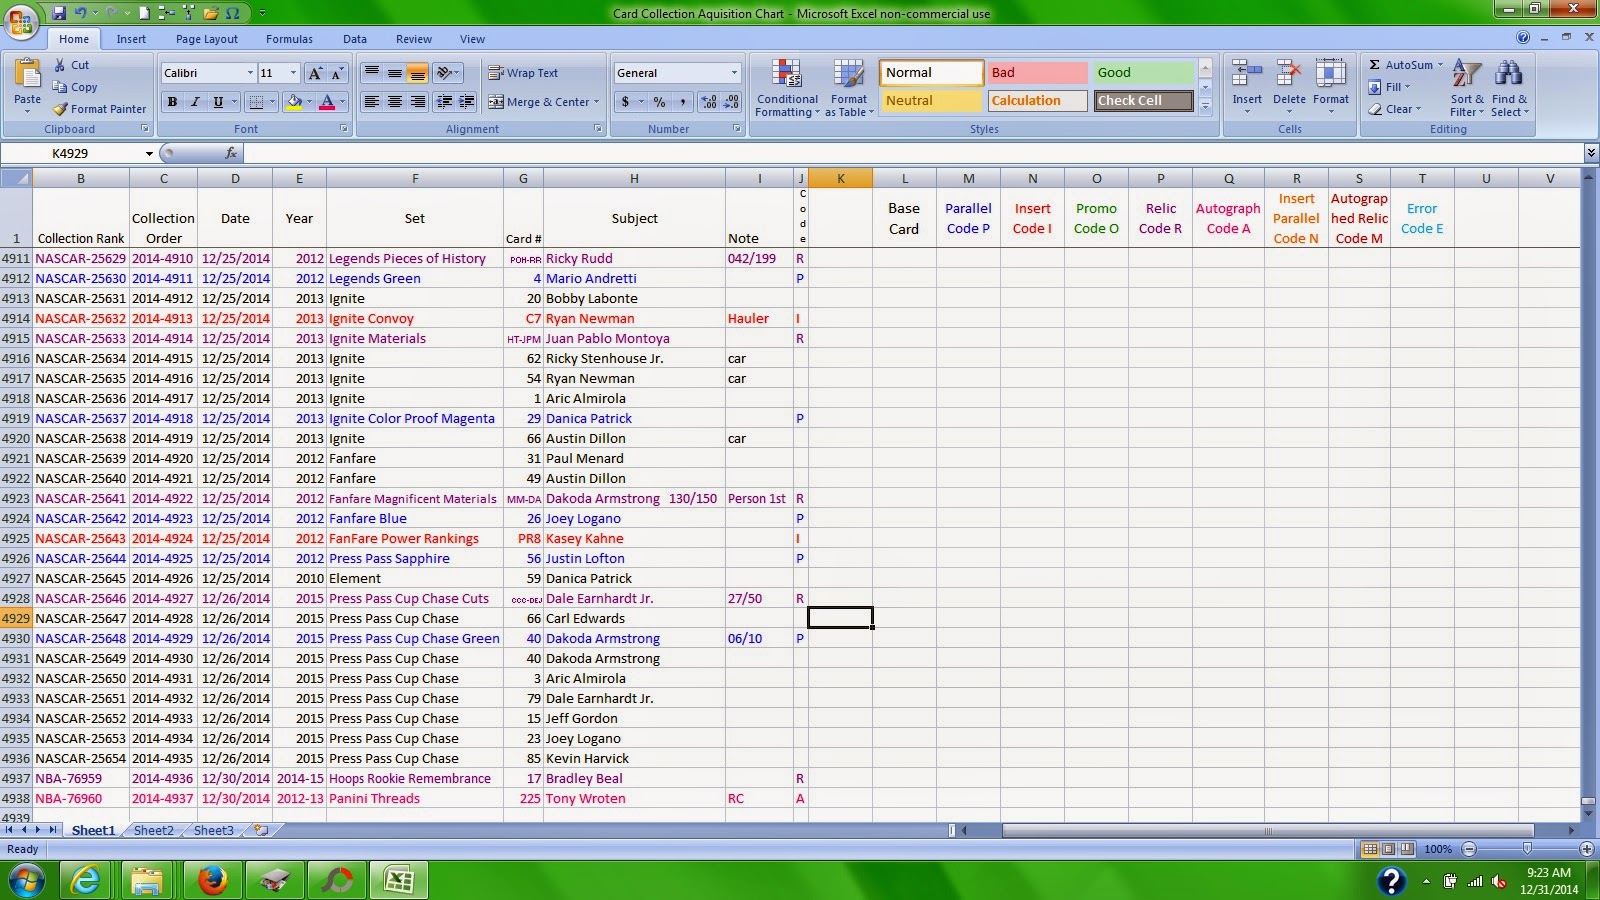The image size is (1600, 900).
Task: Open Format as Table gallery
Action: click(x=849, y=88)
